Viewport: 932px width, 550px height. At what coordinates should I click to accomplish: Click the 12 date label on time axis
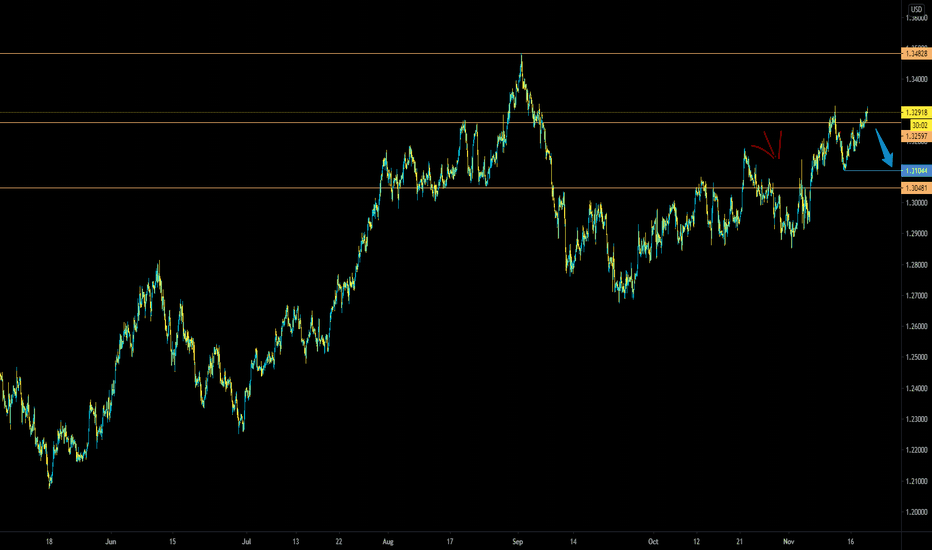point(697,542)
